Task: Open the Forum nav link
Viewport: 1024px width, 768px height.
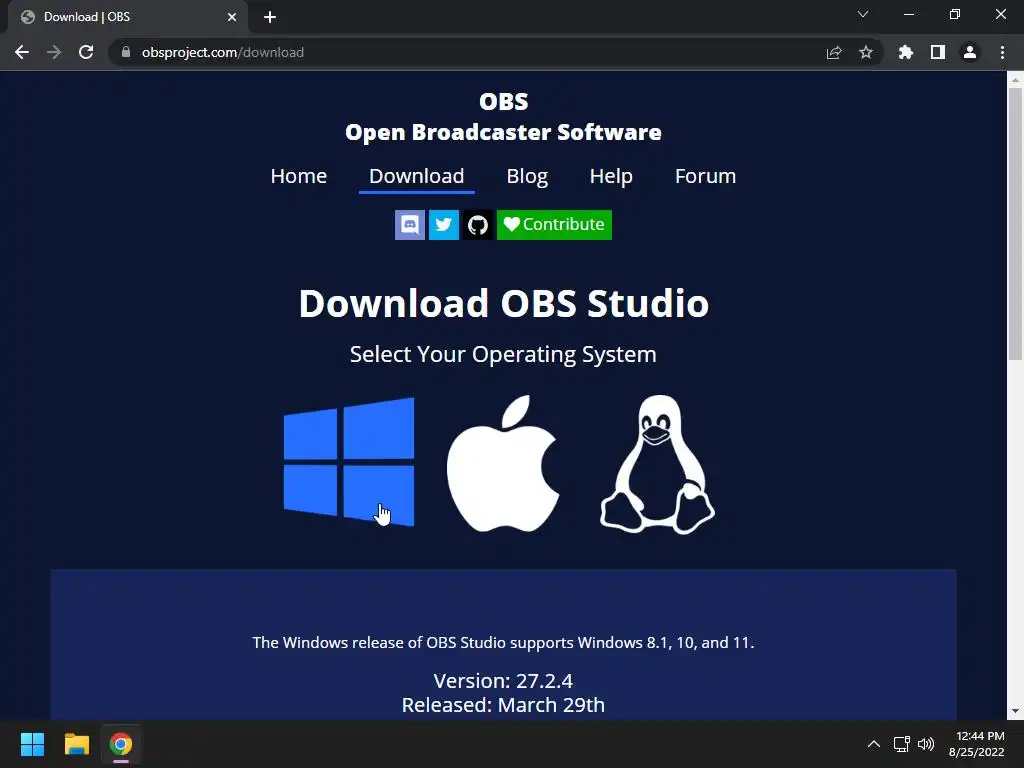Action: (705, 176)
